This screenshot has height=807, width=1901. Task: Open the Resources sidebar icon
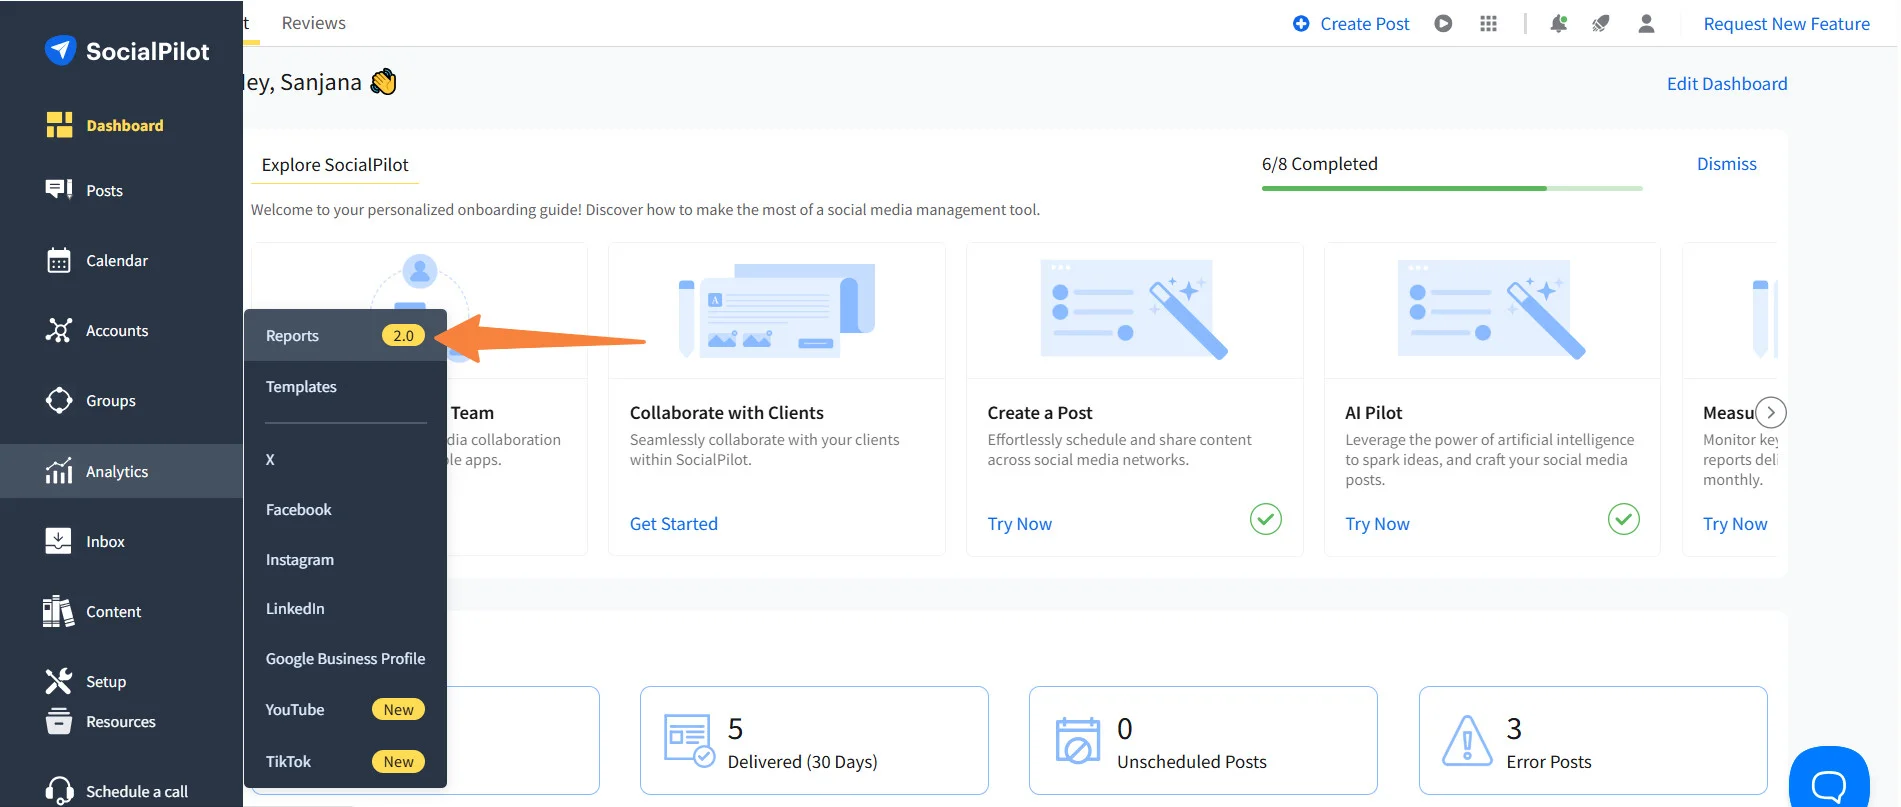[x=59, y=721]
